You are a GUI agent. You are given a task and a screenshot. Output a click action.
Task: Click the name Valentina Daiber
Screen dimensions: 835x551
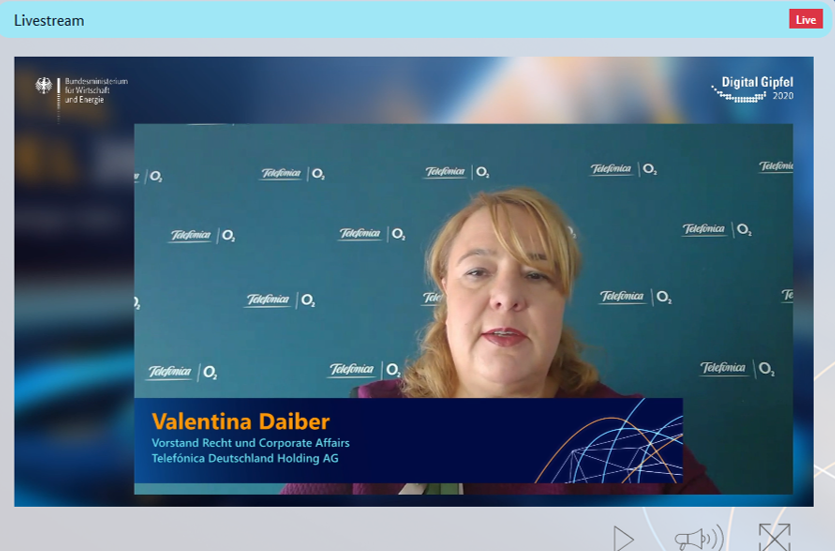[x=241, y=422]
